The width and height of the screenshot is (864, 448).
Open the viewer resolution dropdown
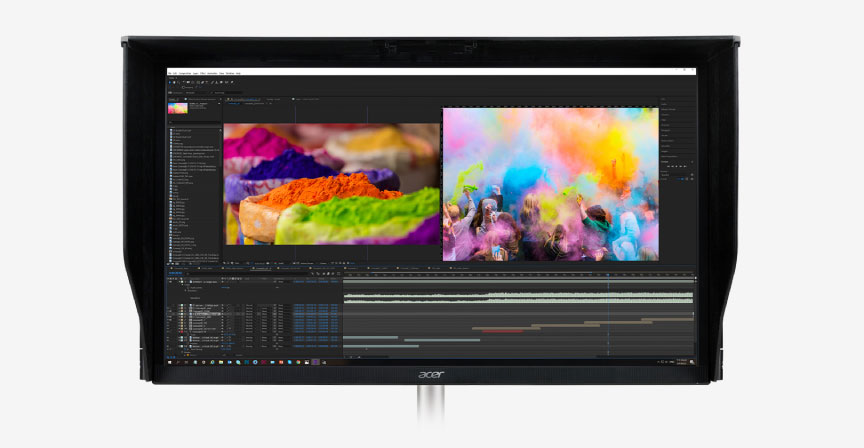point(280,263)
